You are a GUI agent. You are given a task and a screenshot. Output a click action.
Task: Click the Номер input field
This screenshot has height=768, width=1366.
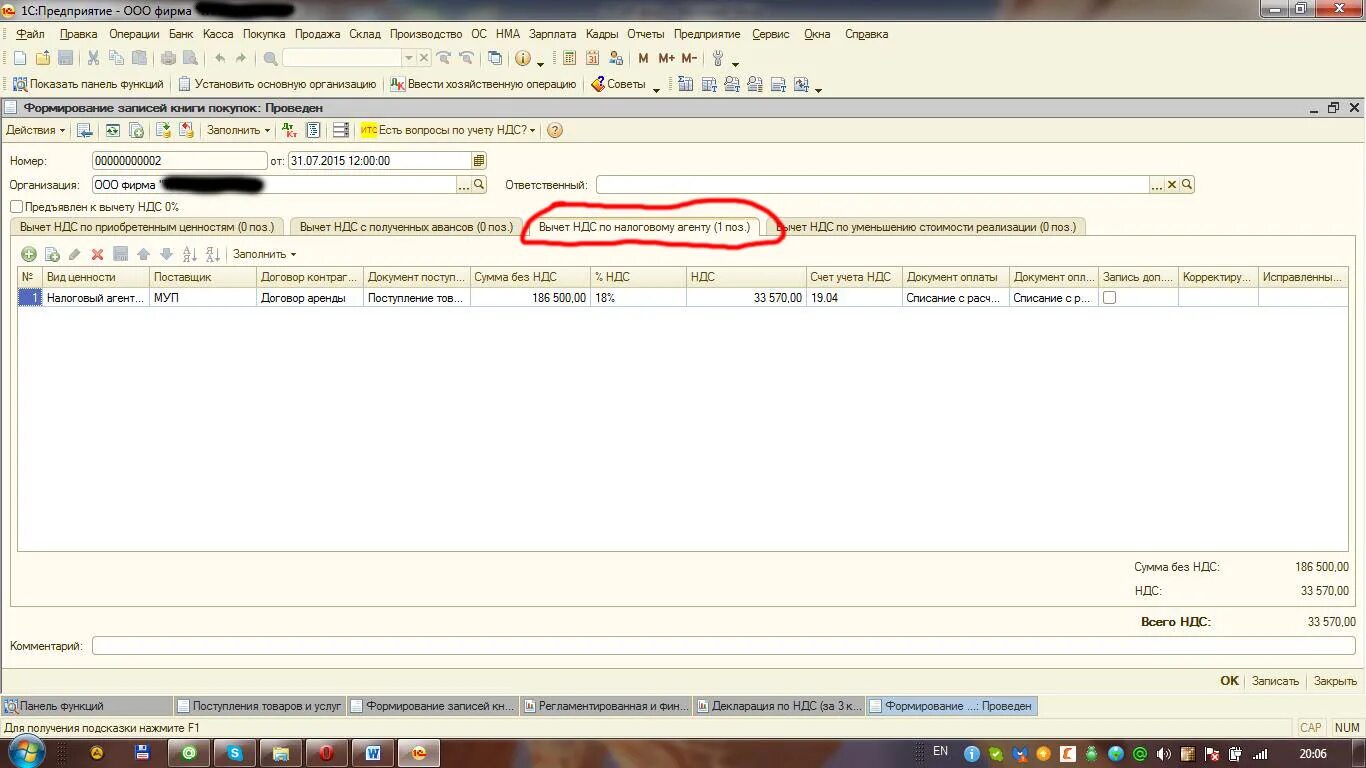[x=179, y=160]
